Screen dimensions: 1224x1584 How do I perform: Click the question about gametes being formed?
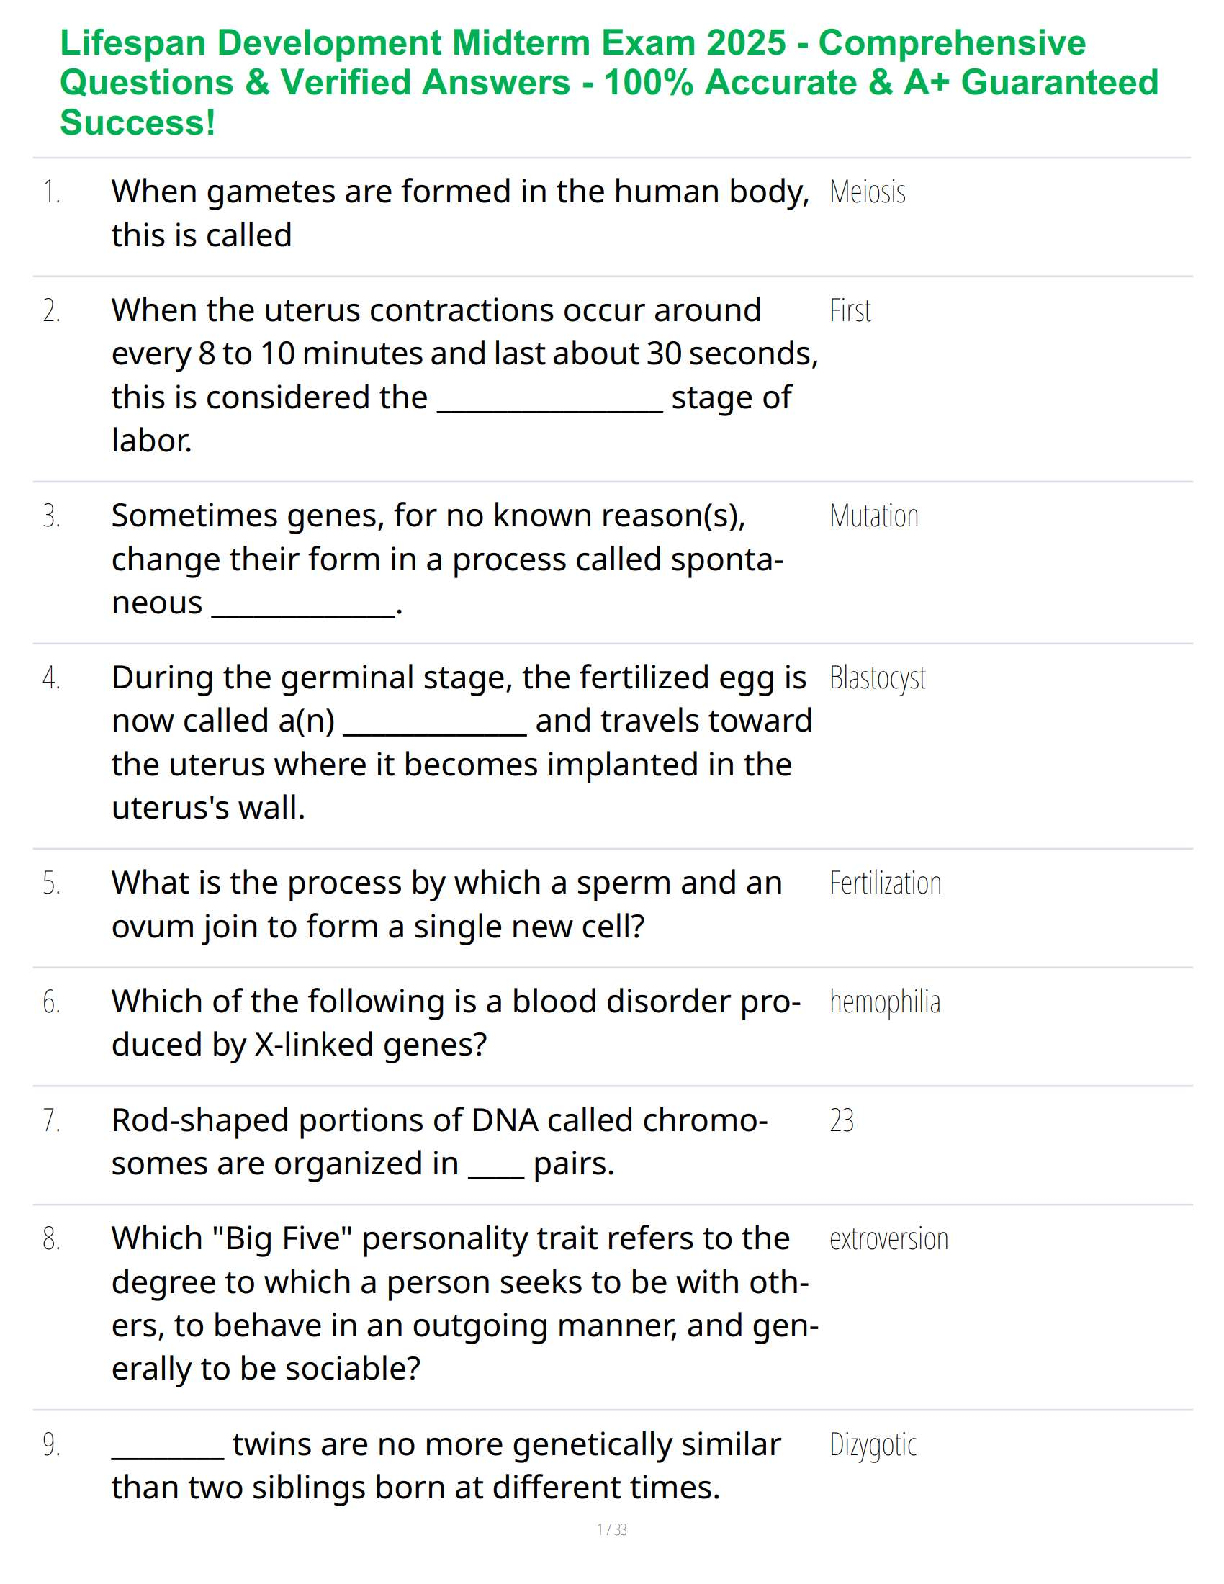[460, 212]
